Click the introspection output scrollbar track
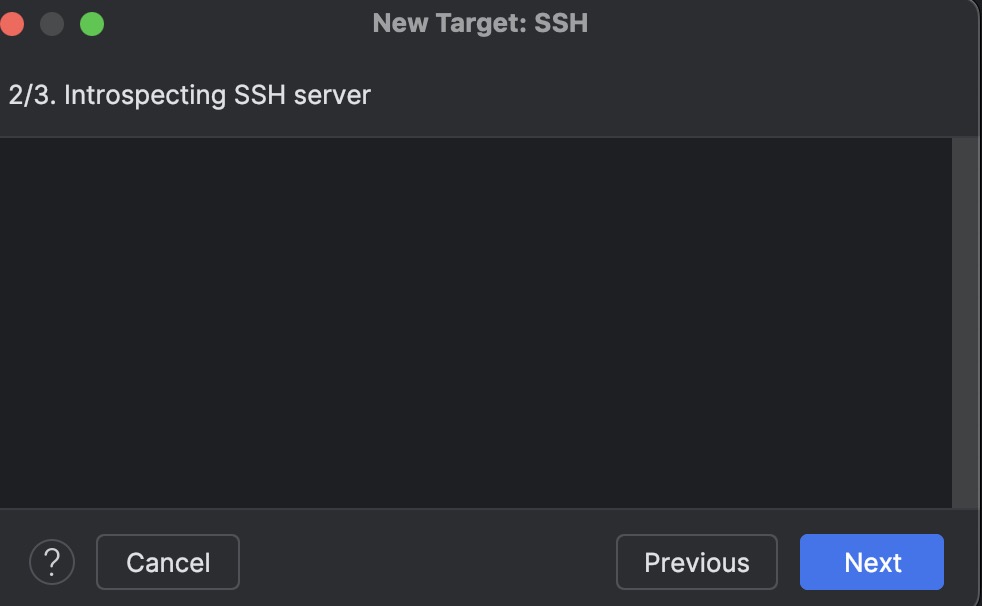 tap(965, 322)
